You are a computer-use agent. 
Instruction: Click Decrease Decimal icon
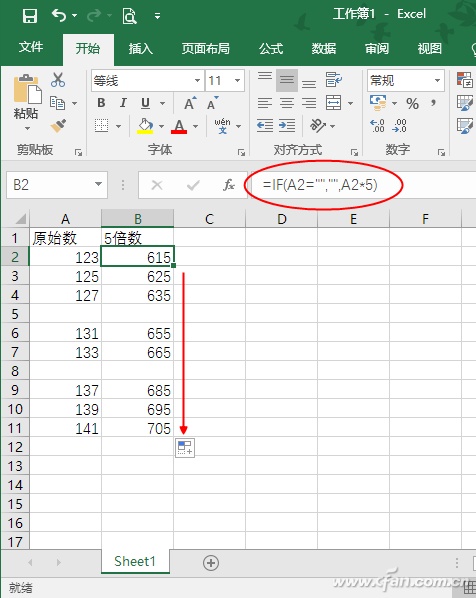pyautogui.click(x=399, y=125)
